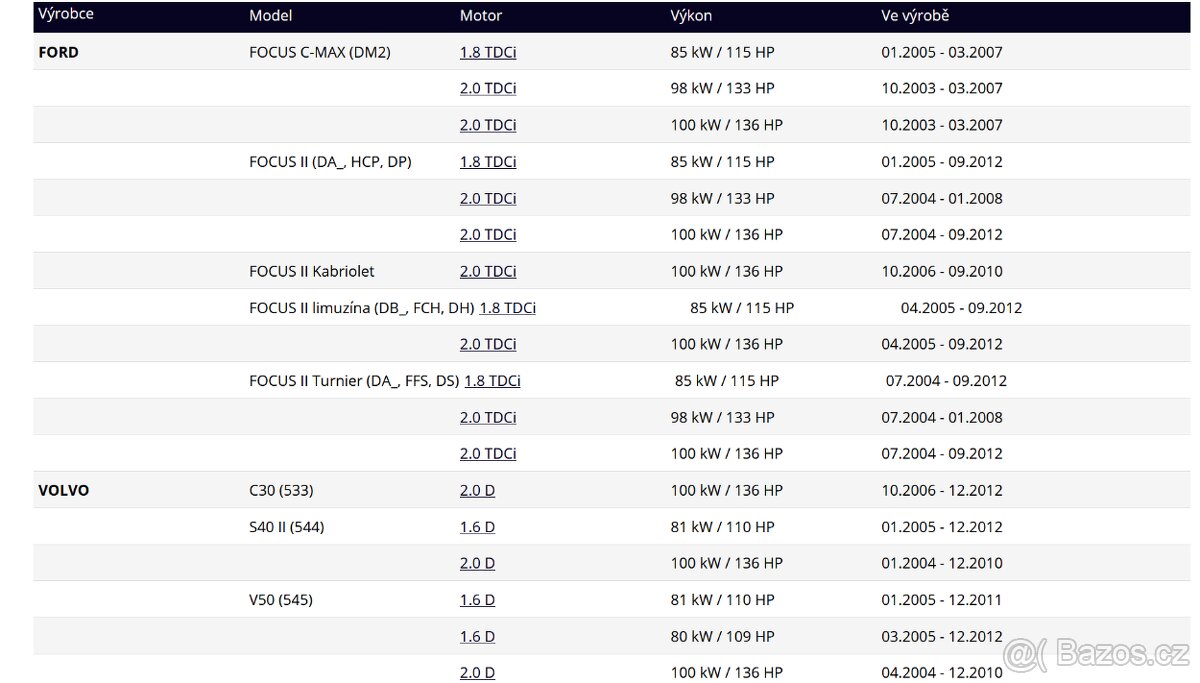Open the 2.0 D link dated 04.2004 - 12.2010
Viewport: 1200px width, 683px height.
(x=477, y=673)
